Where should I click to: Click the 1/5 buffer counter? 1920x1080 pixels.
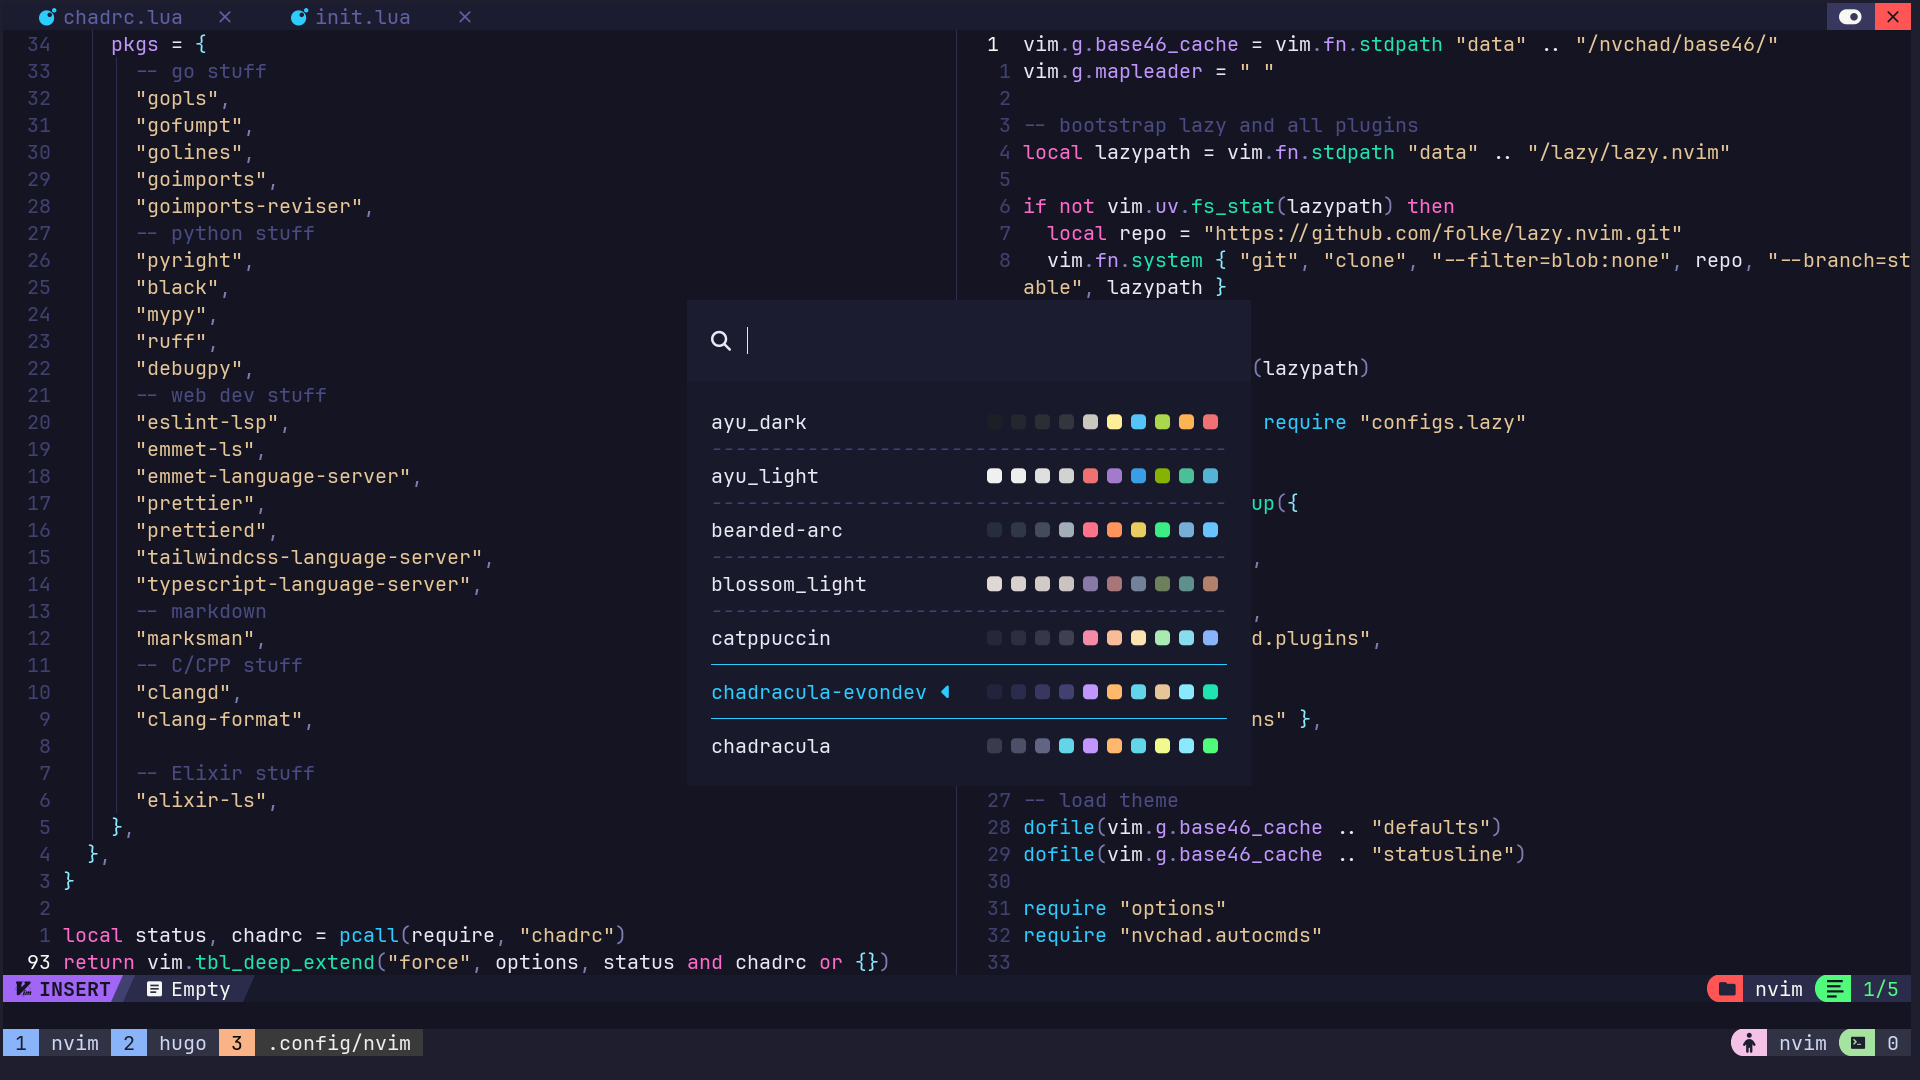click(1881, 988)
